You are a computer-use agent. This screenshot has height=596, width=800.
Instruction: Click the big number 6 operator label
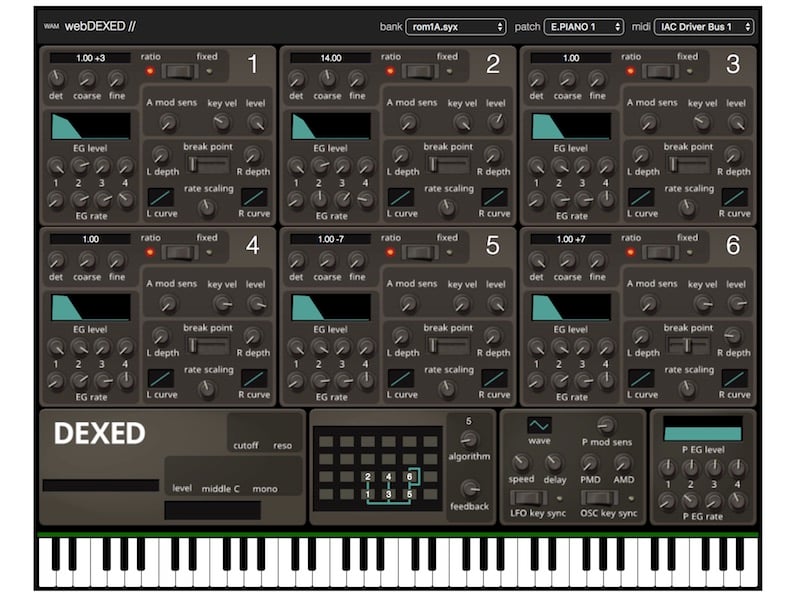click(732, 246)
